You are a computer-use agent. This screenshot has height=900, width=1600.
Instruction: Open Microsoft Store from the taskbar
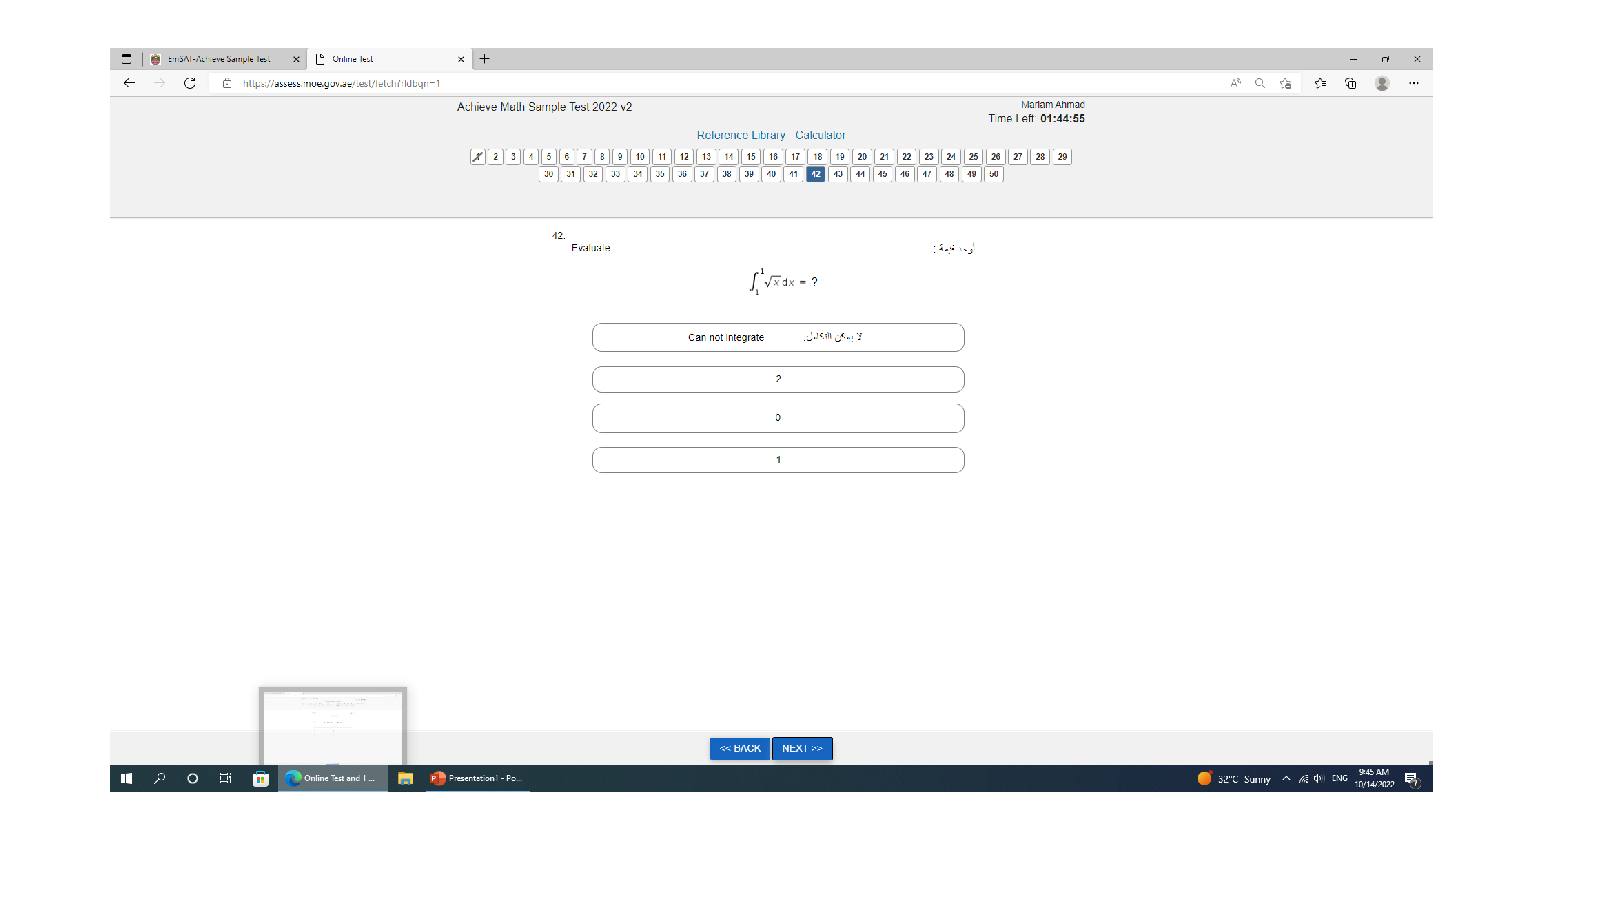[x=260, y=778]
